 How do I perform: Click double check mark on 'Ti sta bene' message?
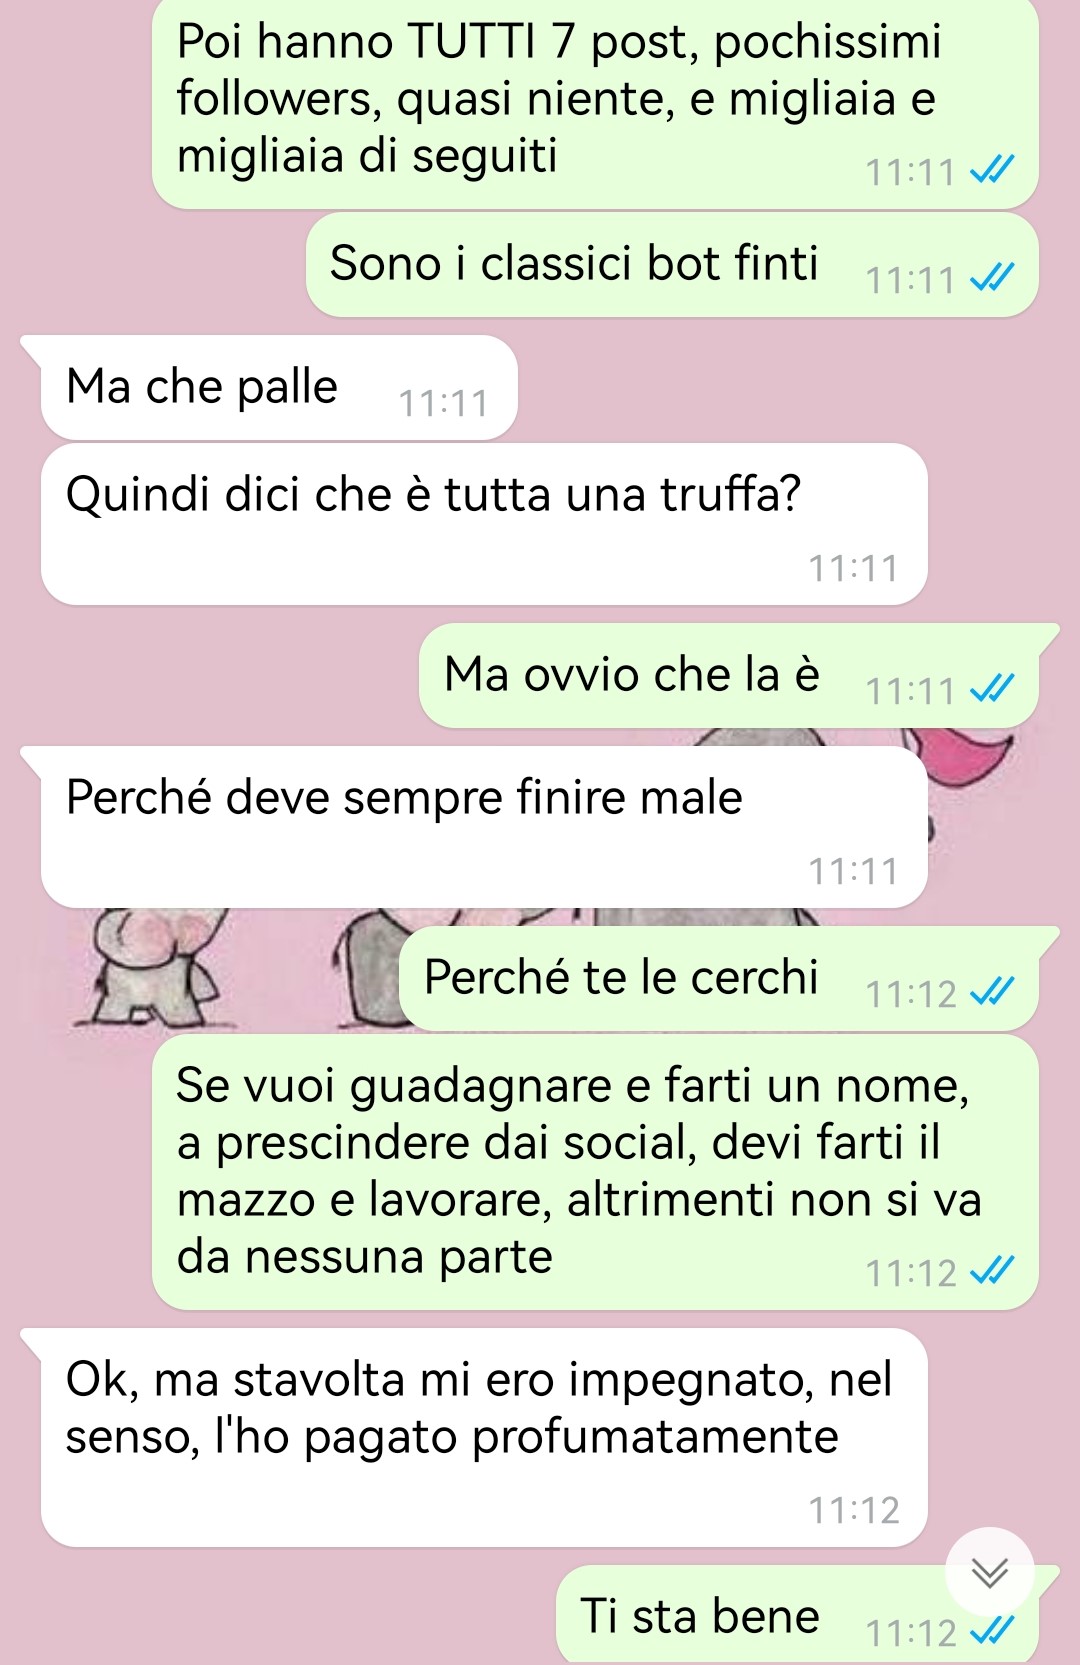click(x=993, y=1630)
